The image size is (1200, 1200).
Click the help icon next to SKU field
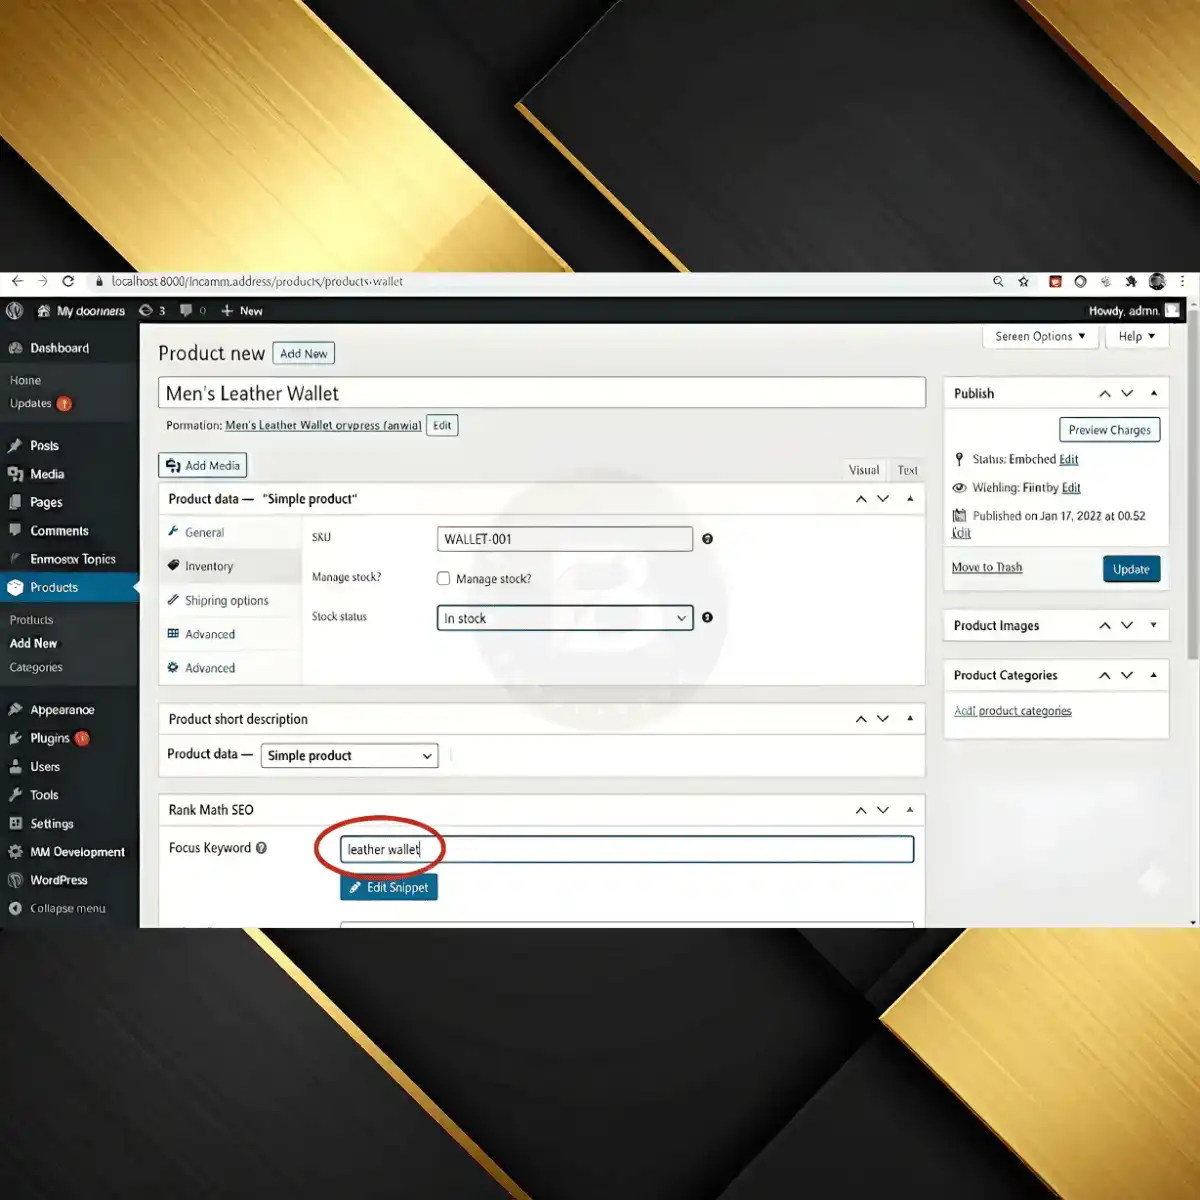tap(707, 539)
